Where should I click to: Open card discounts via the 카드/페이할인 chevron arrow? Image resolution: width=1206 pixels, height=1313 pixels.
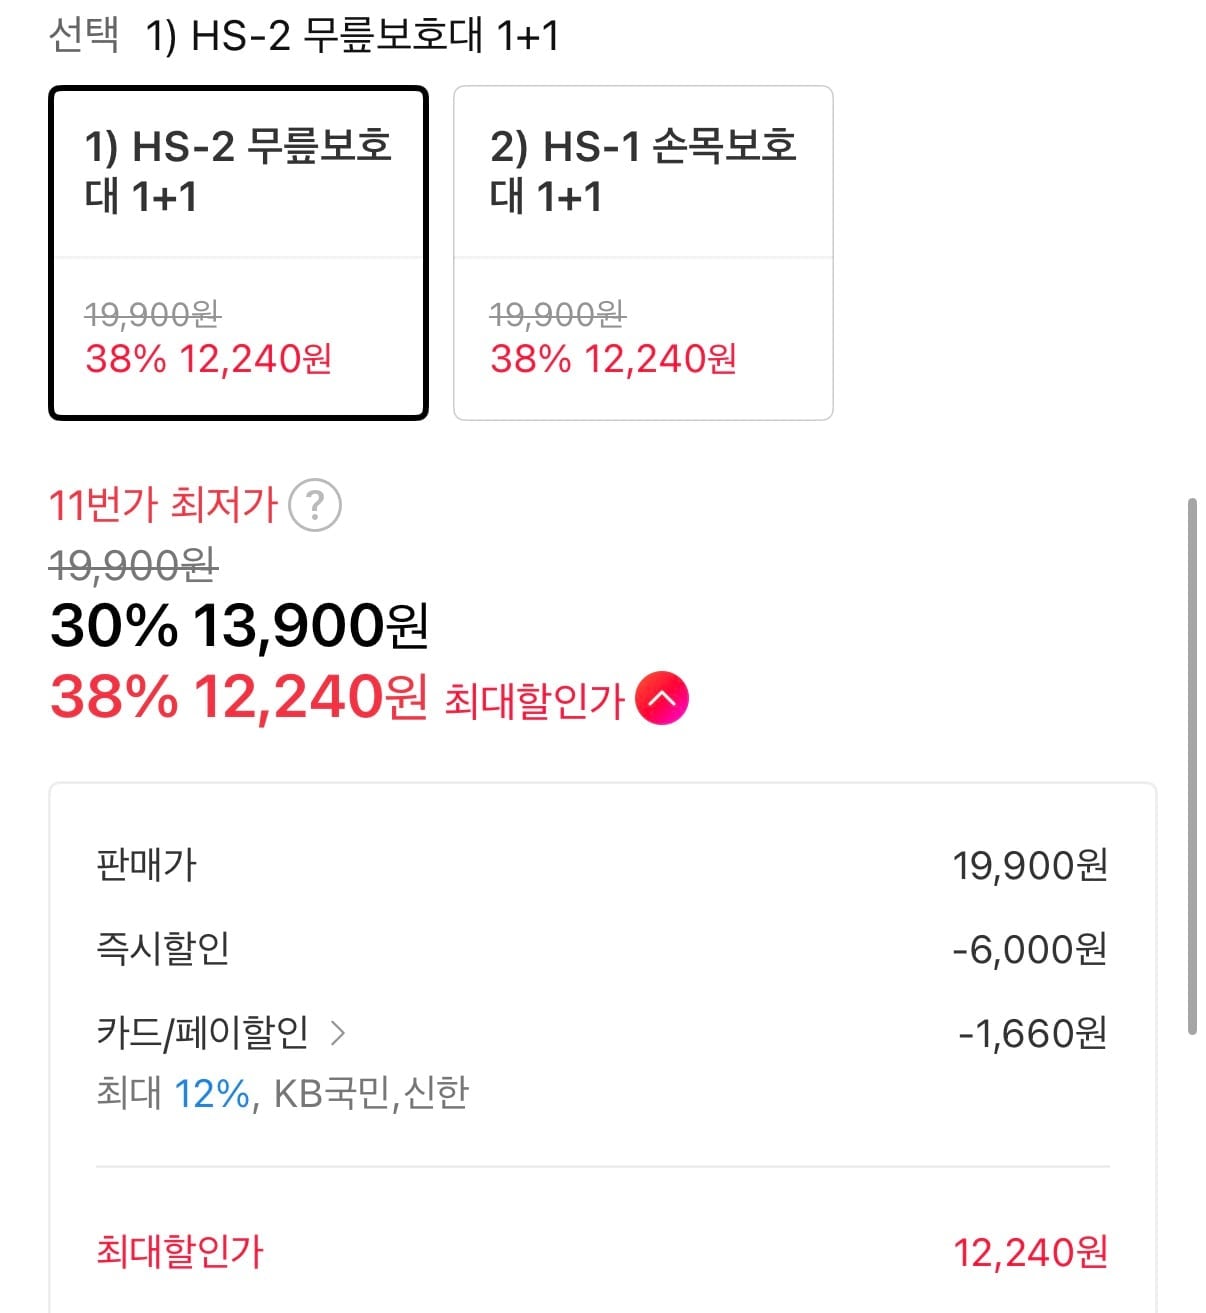(x=338, y=1033)
